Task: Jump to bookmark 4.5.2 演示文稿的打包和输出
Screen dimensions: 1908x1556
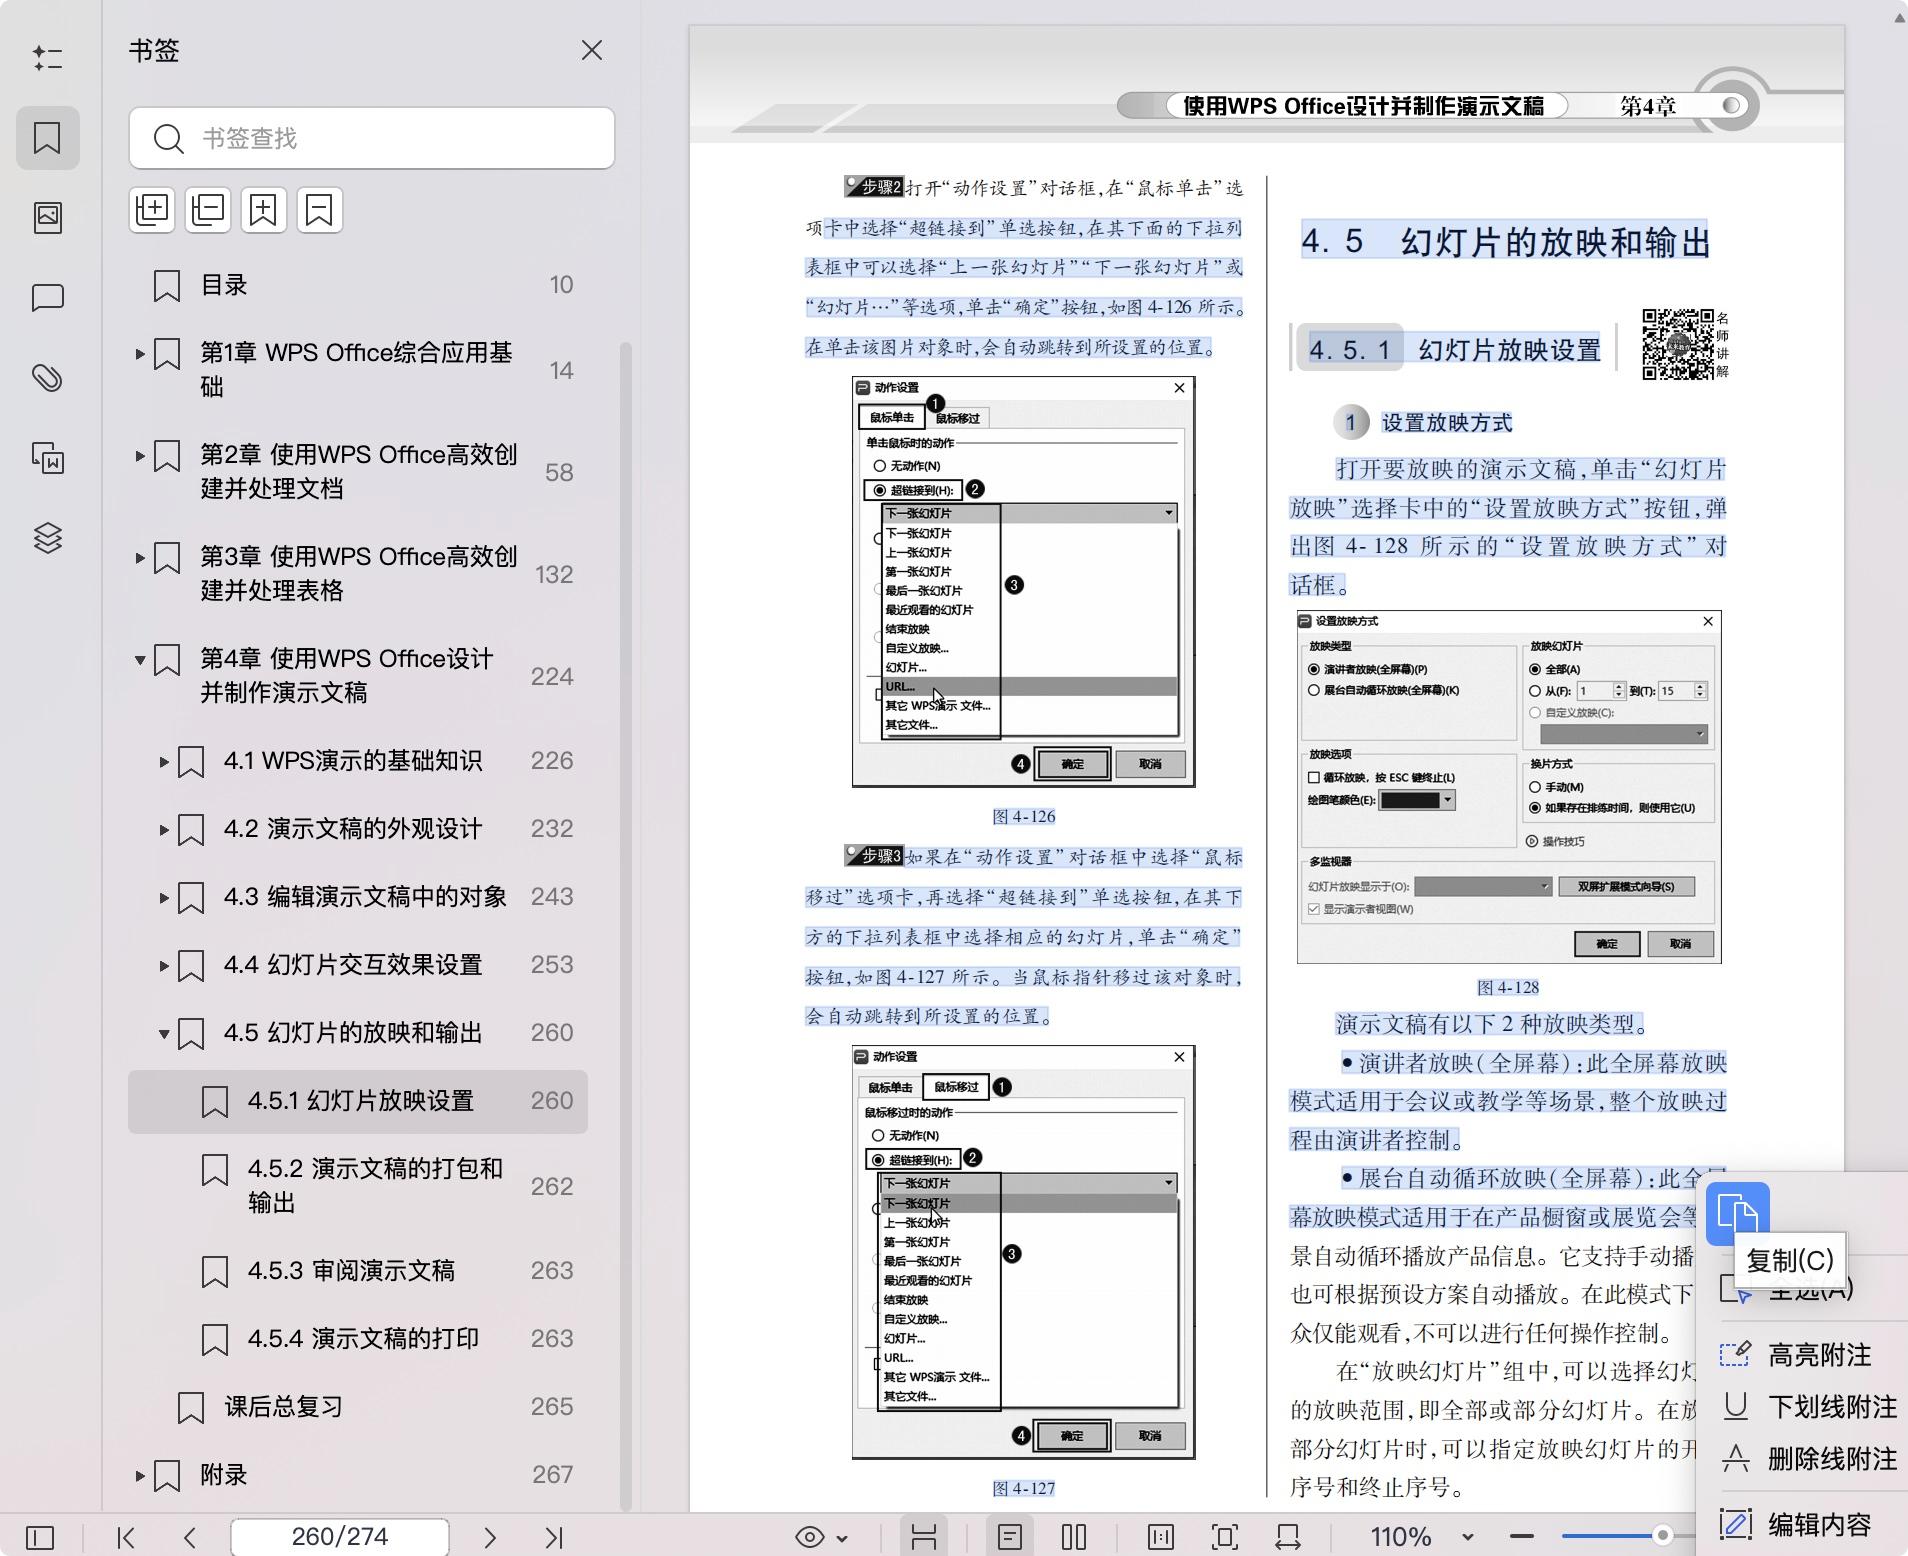Action: [x=358, y=1186]
